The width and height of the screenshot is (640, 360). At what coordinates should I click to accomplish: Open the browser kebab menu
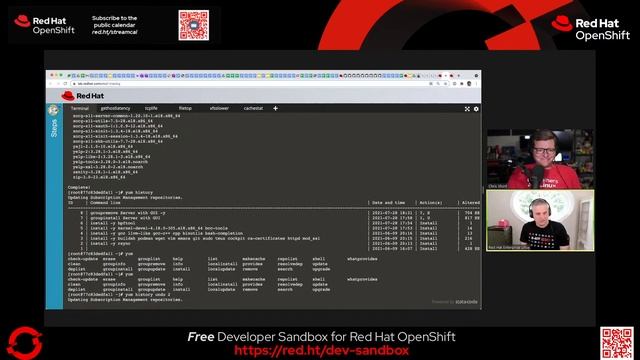click(476, 84)
